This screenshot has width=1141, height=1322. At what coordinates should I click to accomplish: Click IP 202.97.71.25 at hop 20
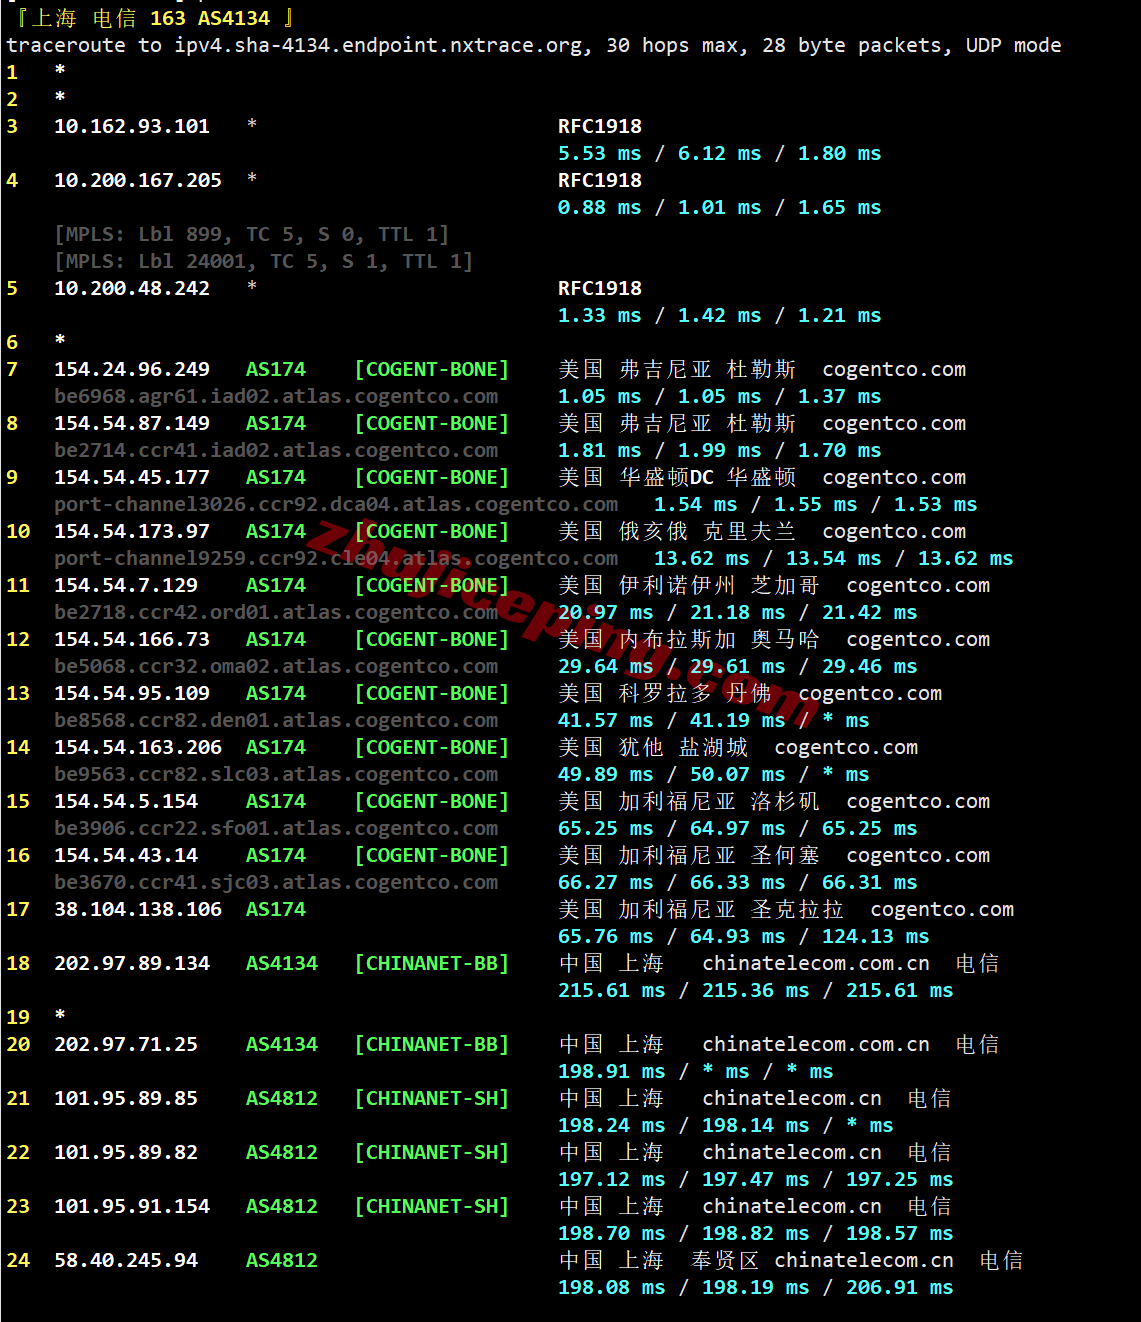point(126,1044)
